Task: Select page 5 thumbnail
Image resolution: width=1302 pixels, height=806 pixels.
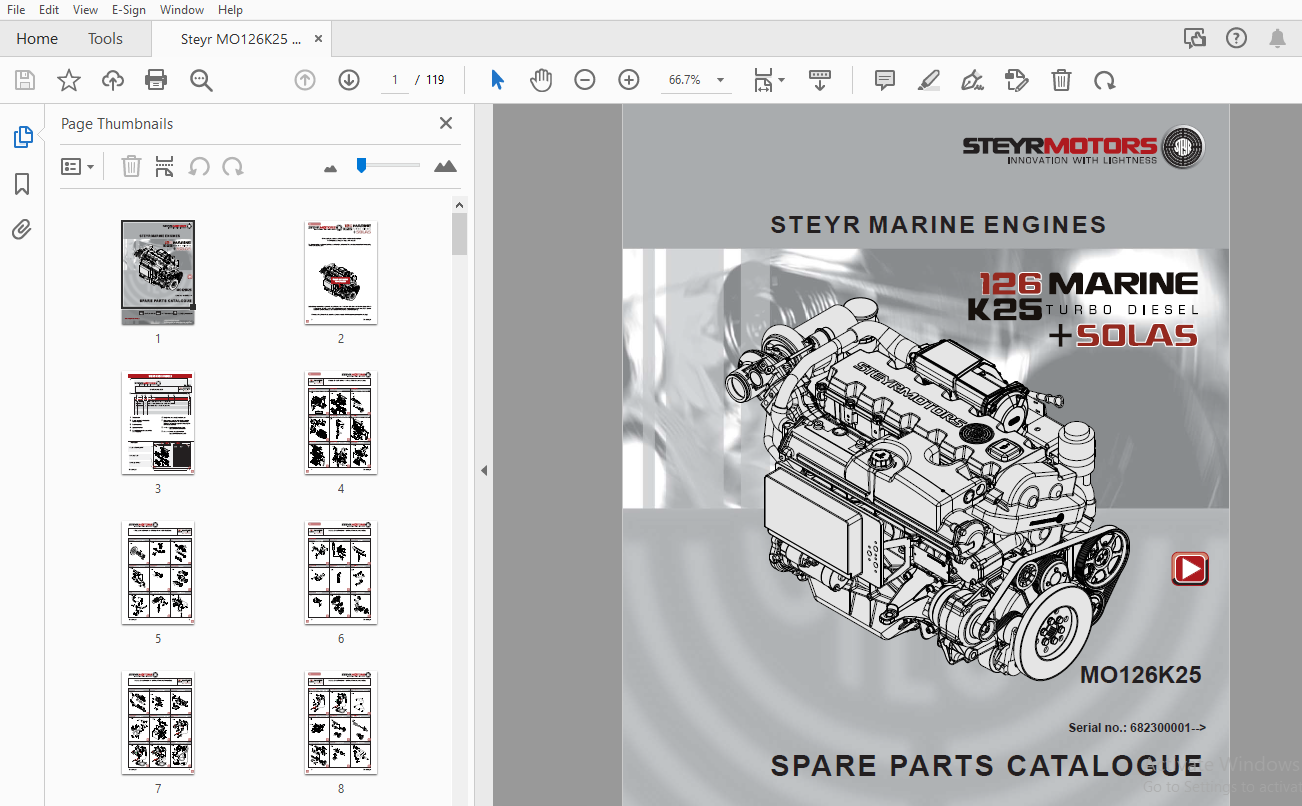Action: click(158, 572)
